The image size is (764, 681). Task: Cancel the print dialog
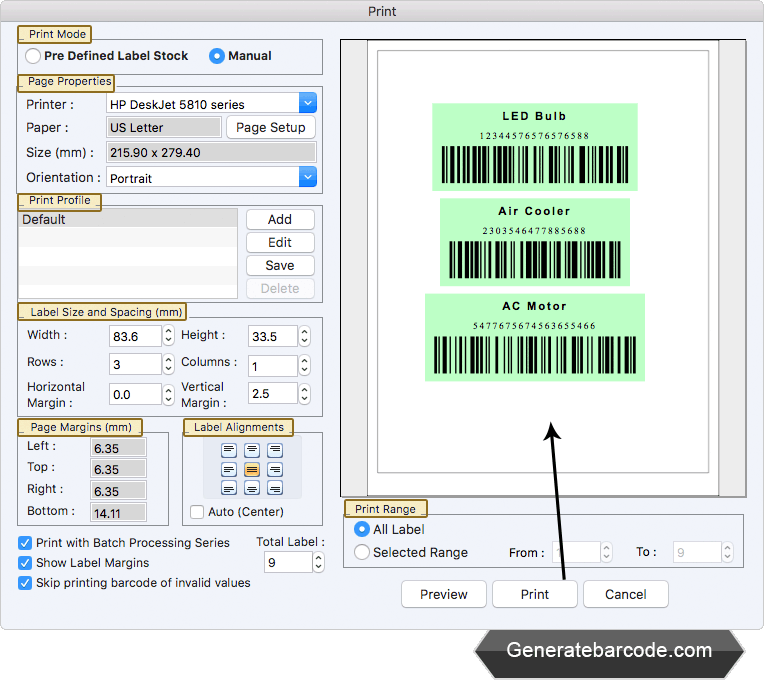(x=626, y=594)
